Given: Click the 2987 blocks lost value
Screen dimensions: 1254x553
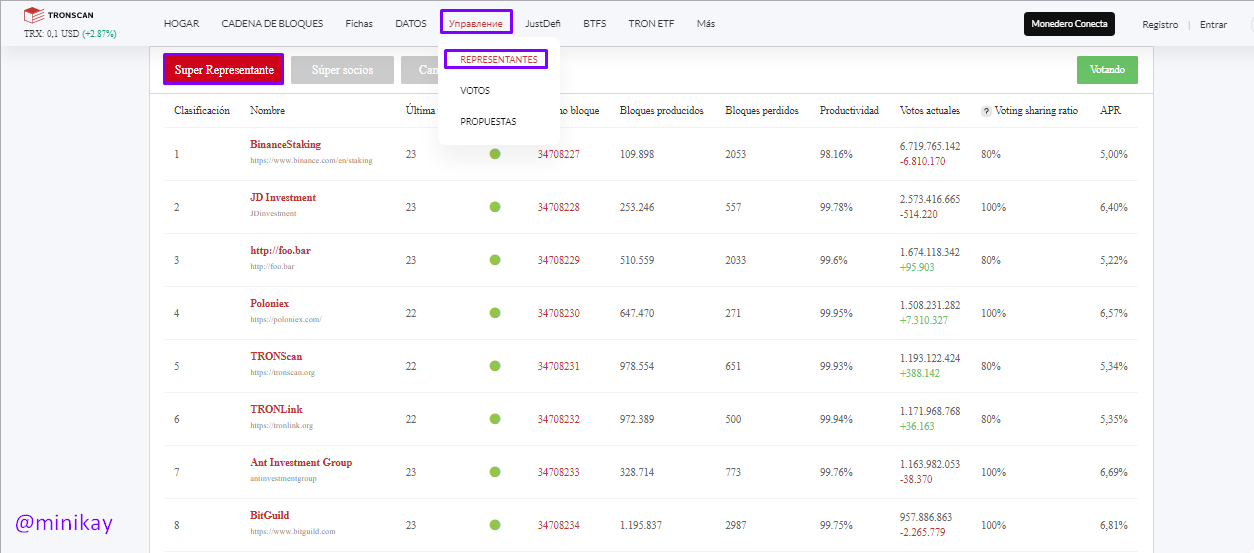Looking at the screenshot, I should tap(736, 526).
